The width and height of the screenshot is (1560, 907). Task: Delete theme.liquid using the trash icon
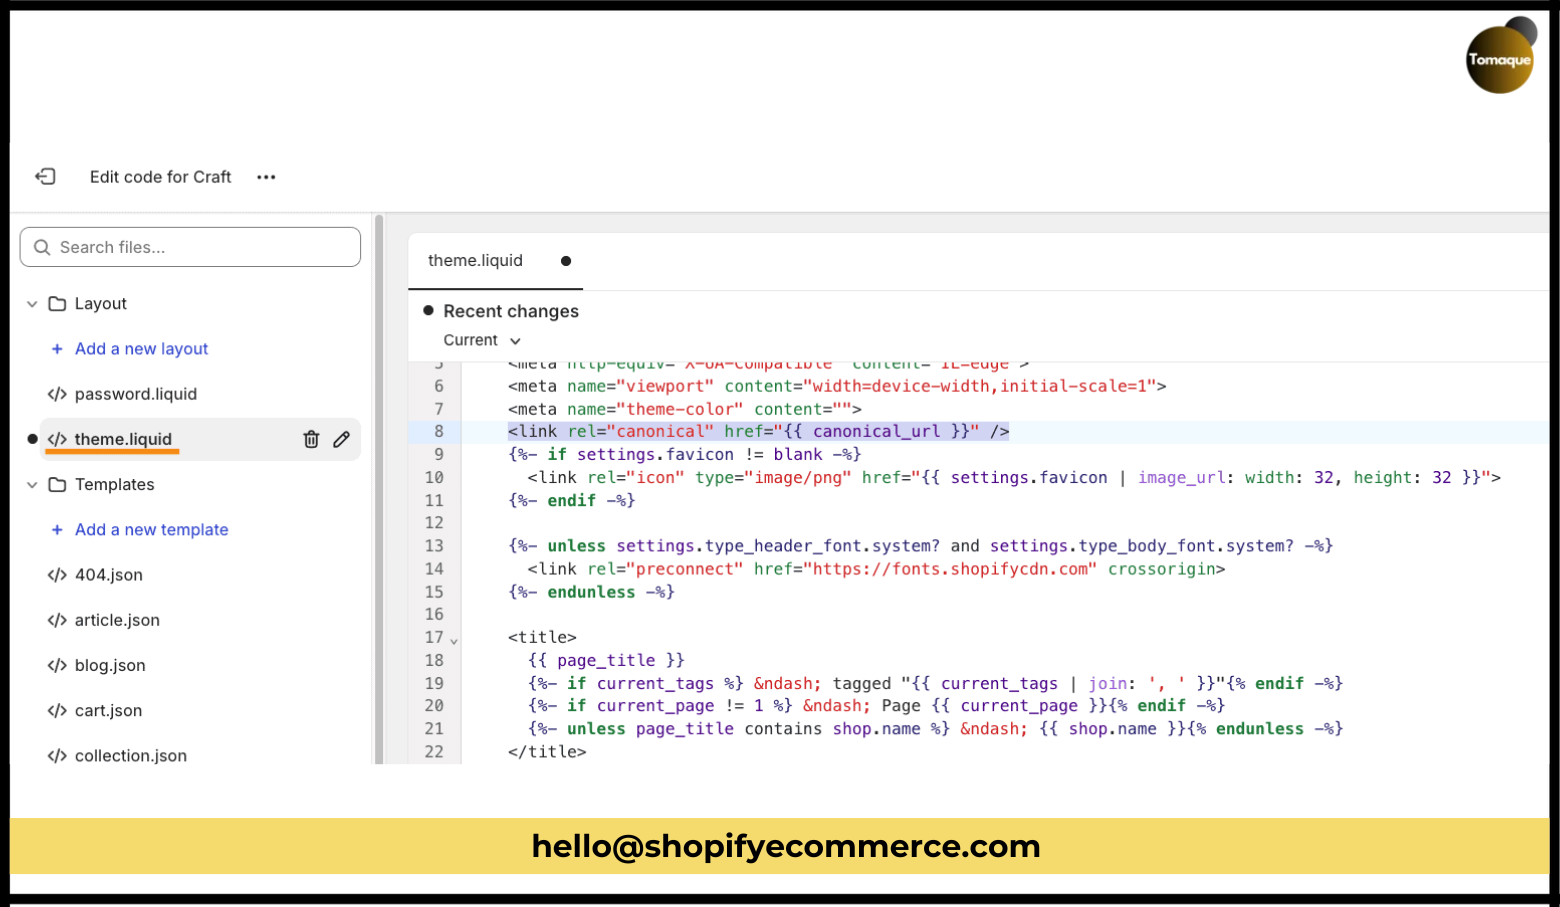pyautogui.click(x=311, y=439)
